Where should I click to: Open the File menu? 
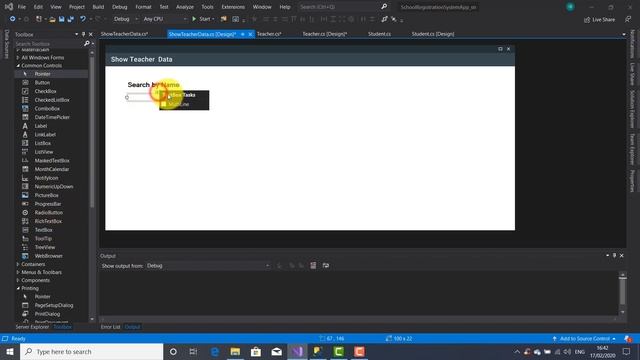22,7
